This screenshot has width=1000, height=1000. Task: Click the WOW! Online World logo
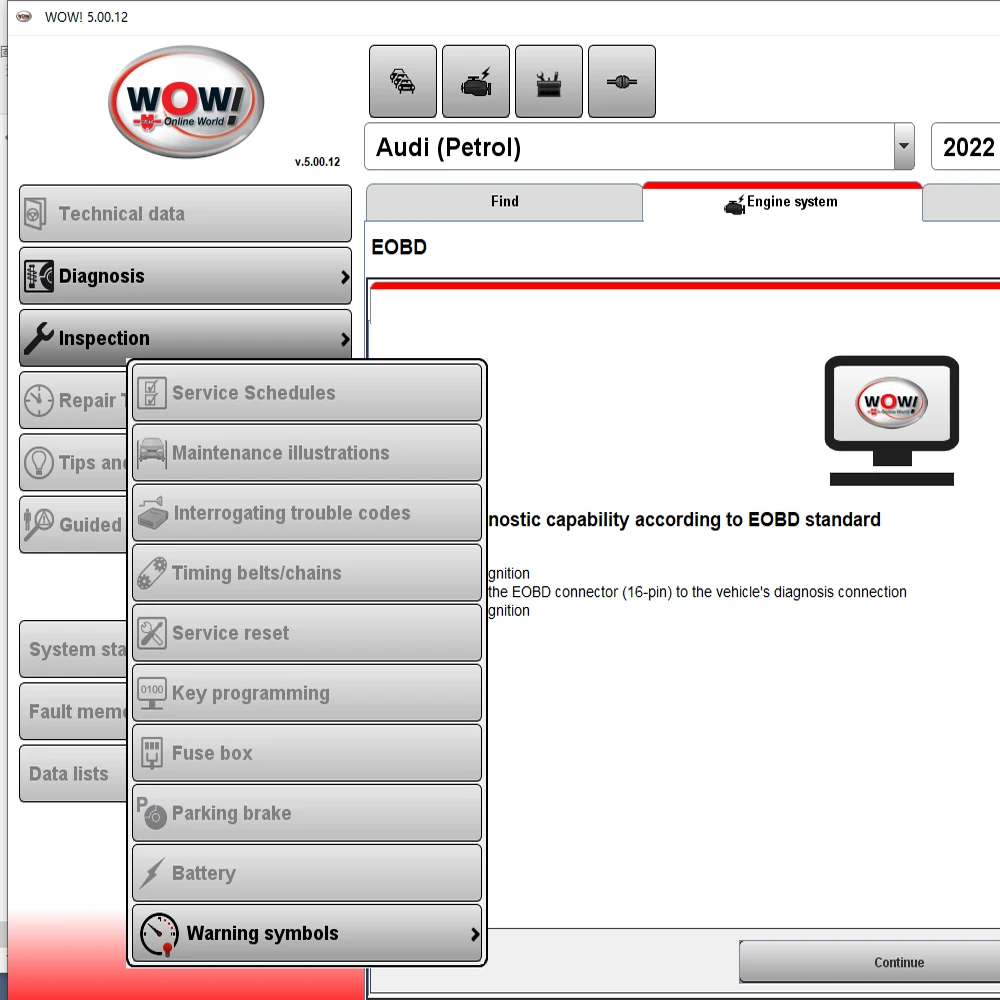click(x=186, y=101)
